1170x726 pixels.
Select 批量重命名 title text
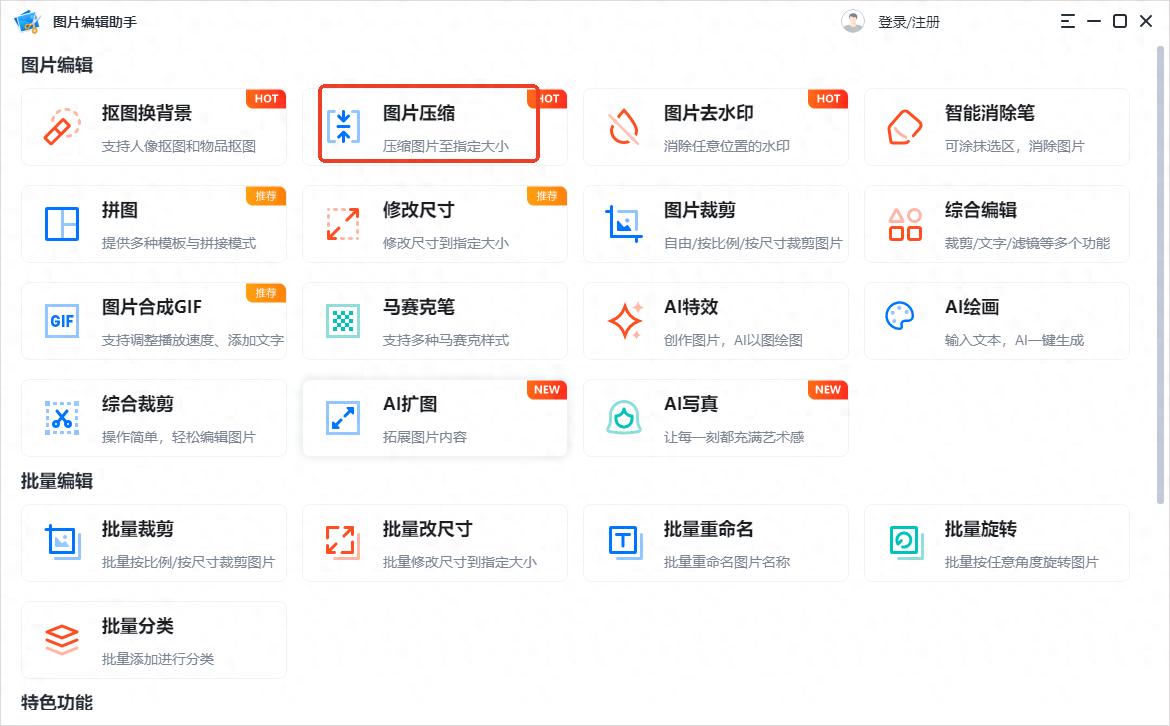(x=709, y=530)
